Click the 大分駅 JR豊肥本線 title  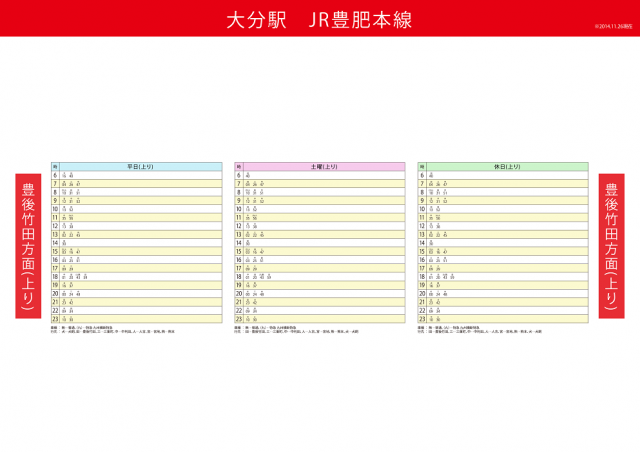pyautogui.click(x=319, y=20)
